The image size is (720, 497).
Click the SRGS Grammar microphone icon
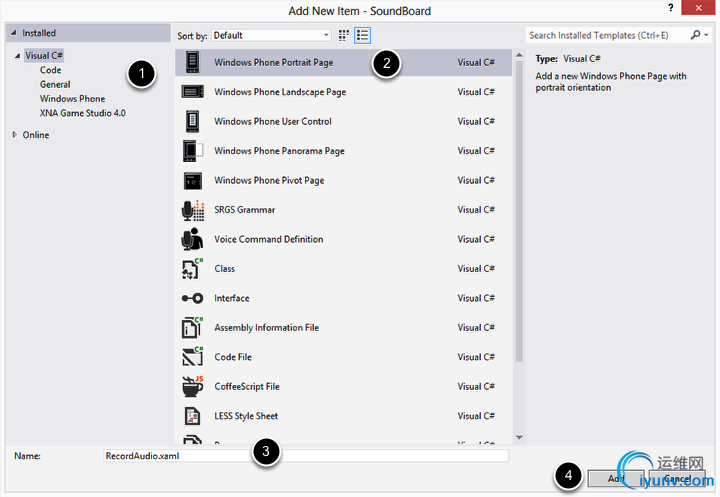coord(192,210)
